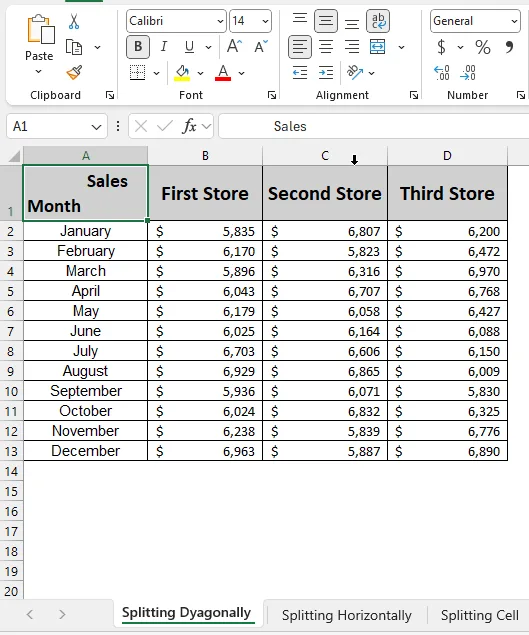The image size is (529, 635).
Task: Select the Second Store header cell
Action: [325, 193]
